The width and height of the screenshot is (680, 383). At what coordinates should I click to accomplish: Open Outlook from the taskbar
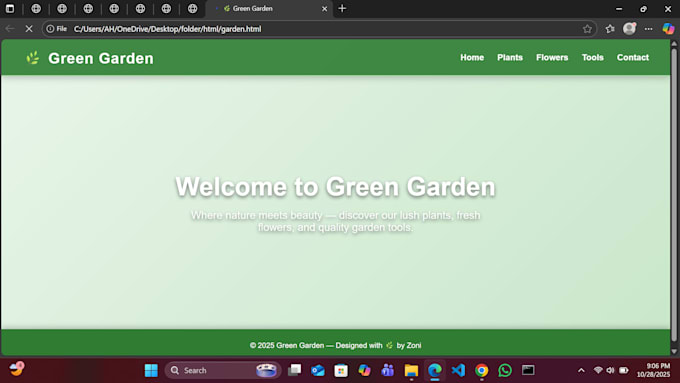tap(318, 370)
